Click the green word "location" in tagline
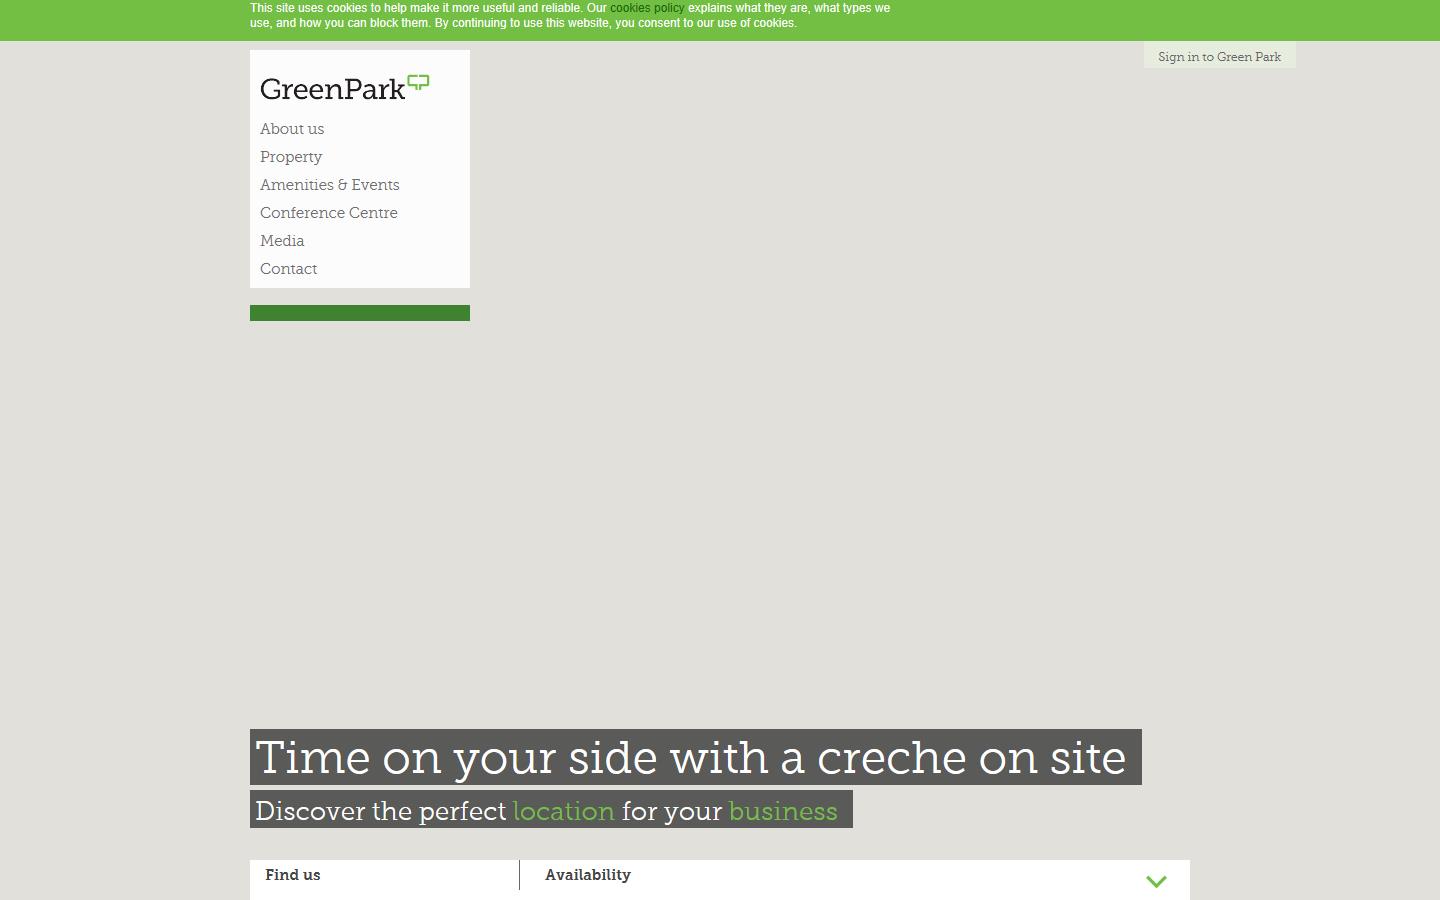 tap(563, 811)
